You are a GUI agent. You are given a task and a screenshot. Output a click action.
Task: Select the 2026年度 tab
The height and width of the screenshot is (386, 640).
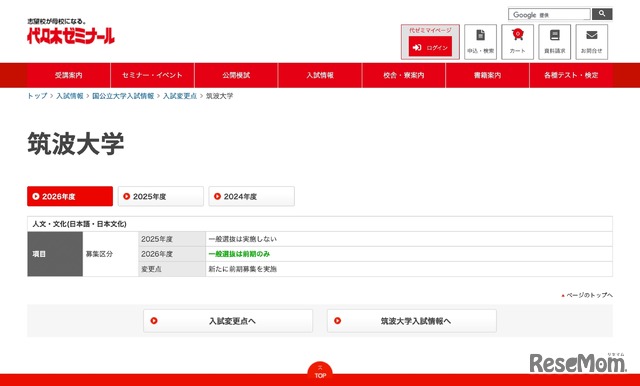70,196
